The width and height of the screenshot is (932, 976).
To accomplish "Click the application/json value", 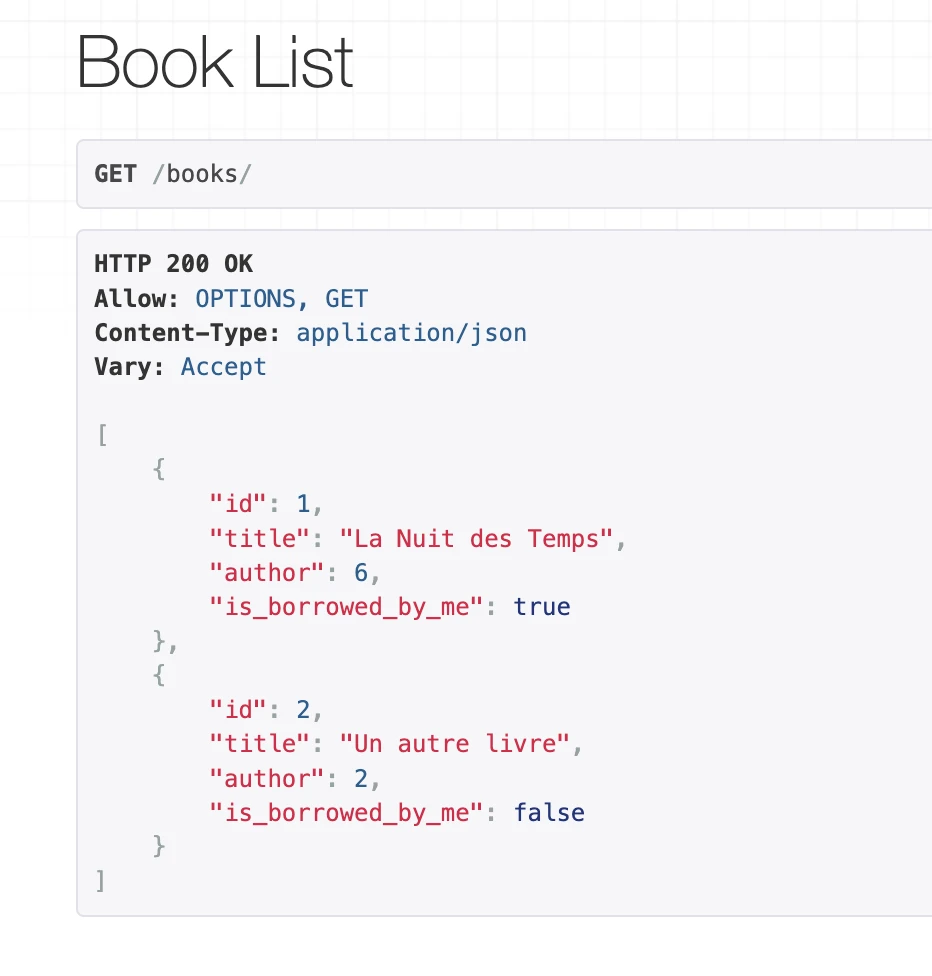I will [411, 332].
